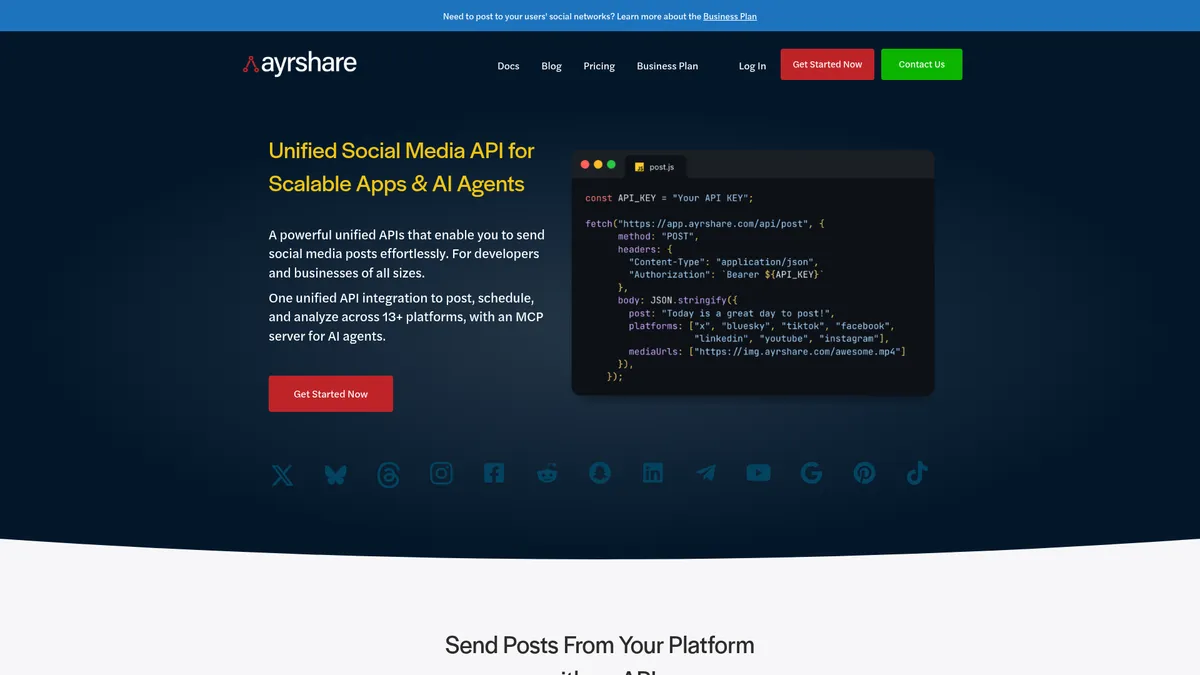Click the TikTok icon

point(917,474)
